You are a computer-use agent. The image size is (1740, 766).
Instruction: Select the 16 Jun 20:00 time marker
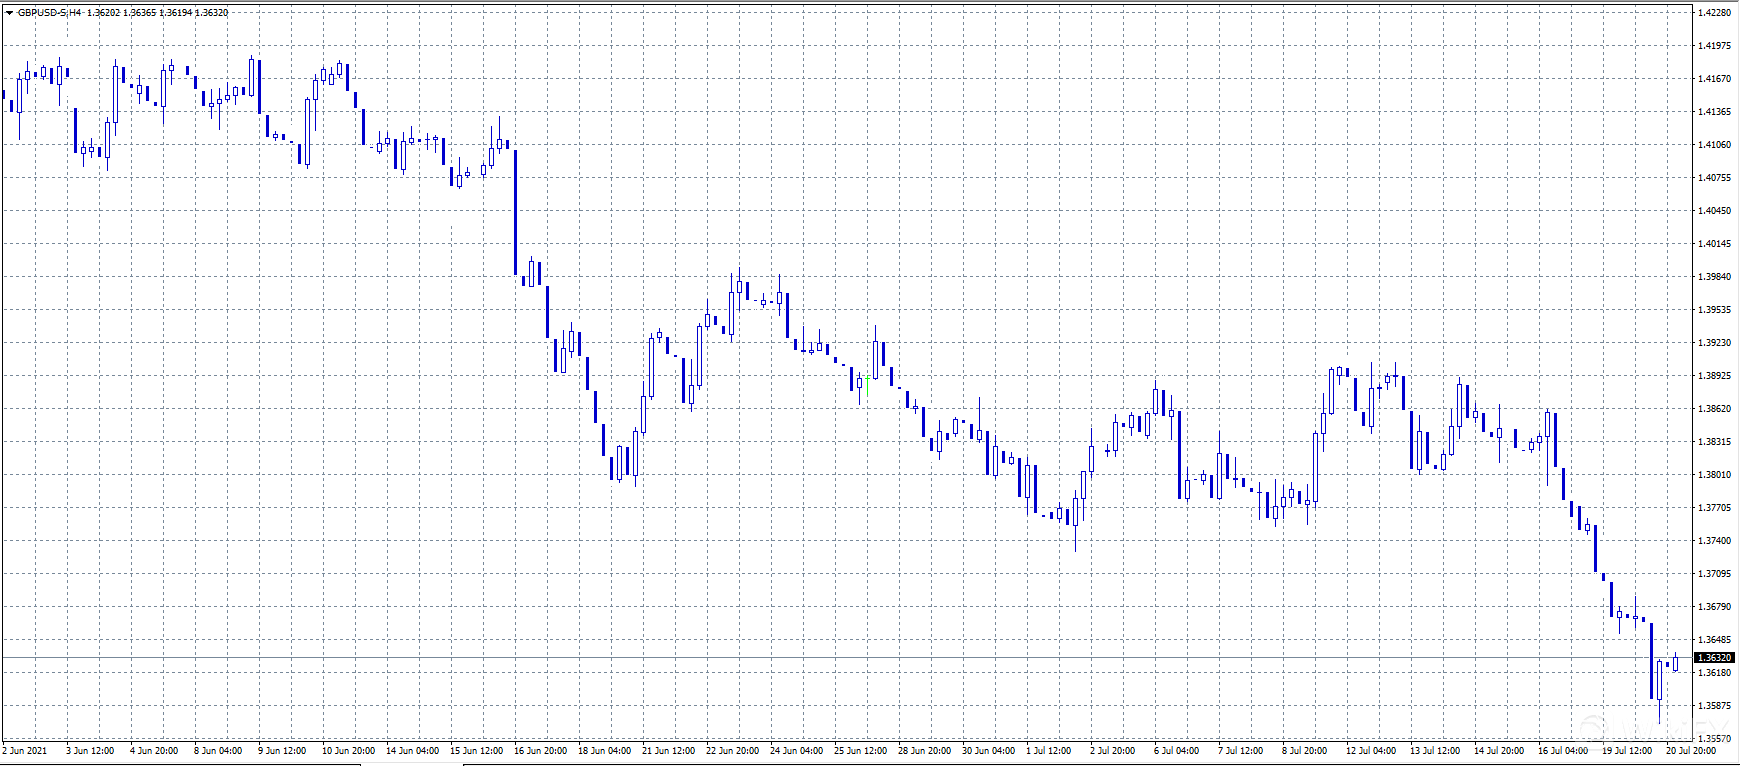coord(540,751)
